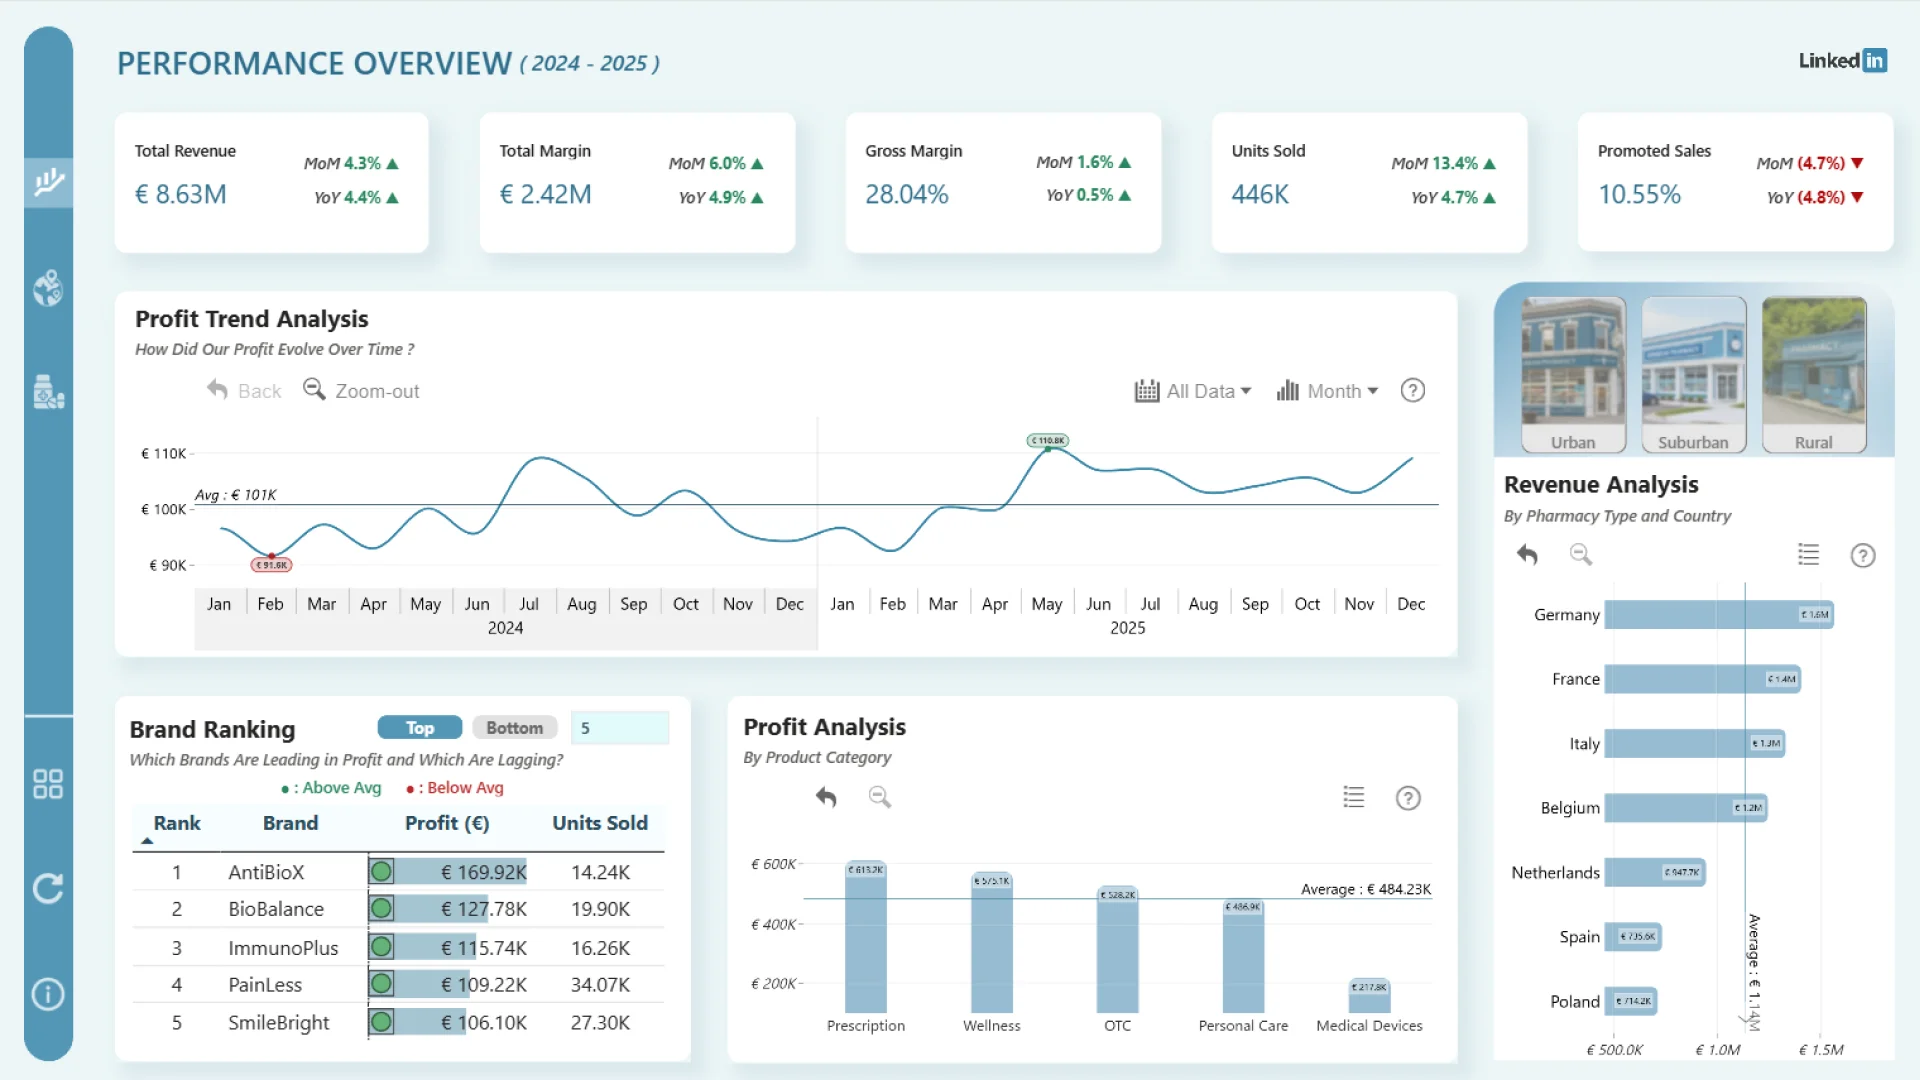Screen dimensions: 1920x1080
Task: Click list view icon in Revenue Analysis
Action: point(1808,555)
